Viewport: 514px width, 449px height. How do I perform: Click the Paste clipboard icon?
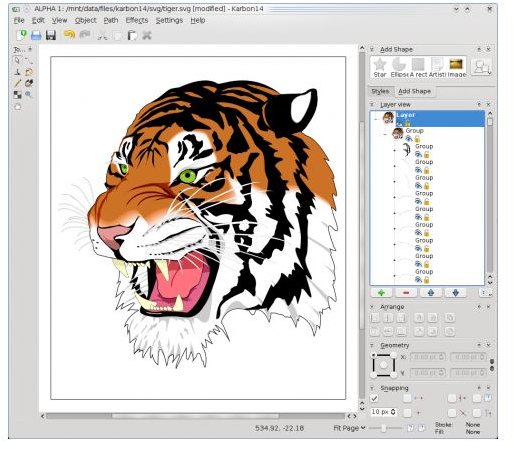click(x=132, y=35)
